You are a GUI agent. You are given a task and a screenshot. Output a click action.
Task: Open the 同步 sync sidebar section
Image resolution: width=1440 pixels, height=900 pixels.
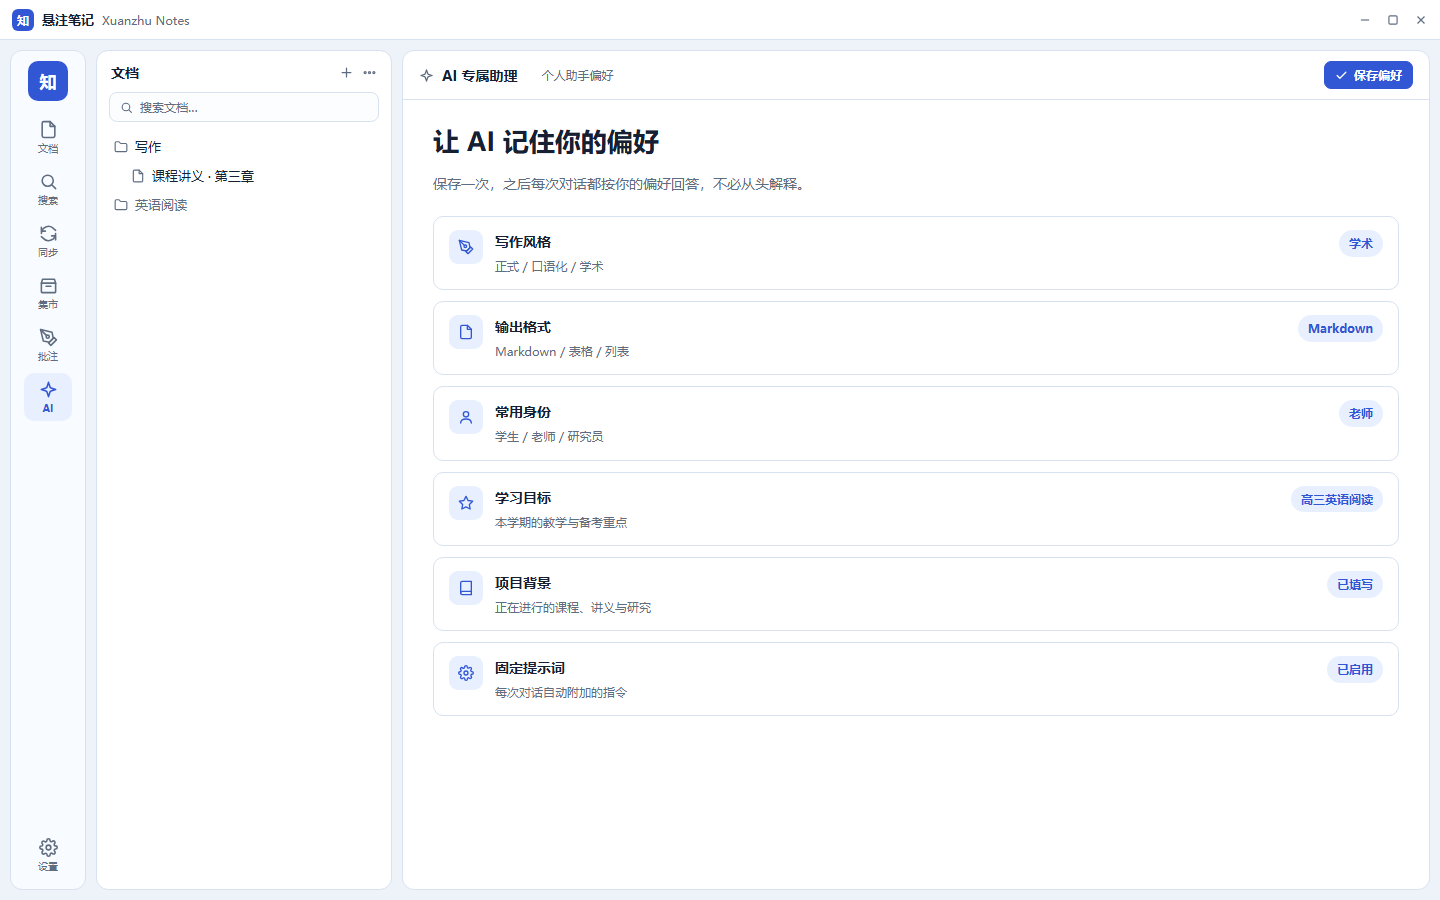48,241
